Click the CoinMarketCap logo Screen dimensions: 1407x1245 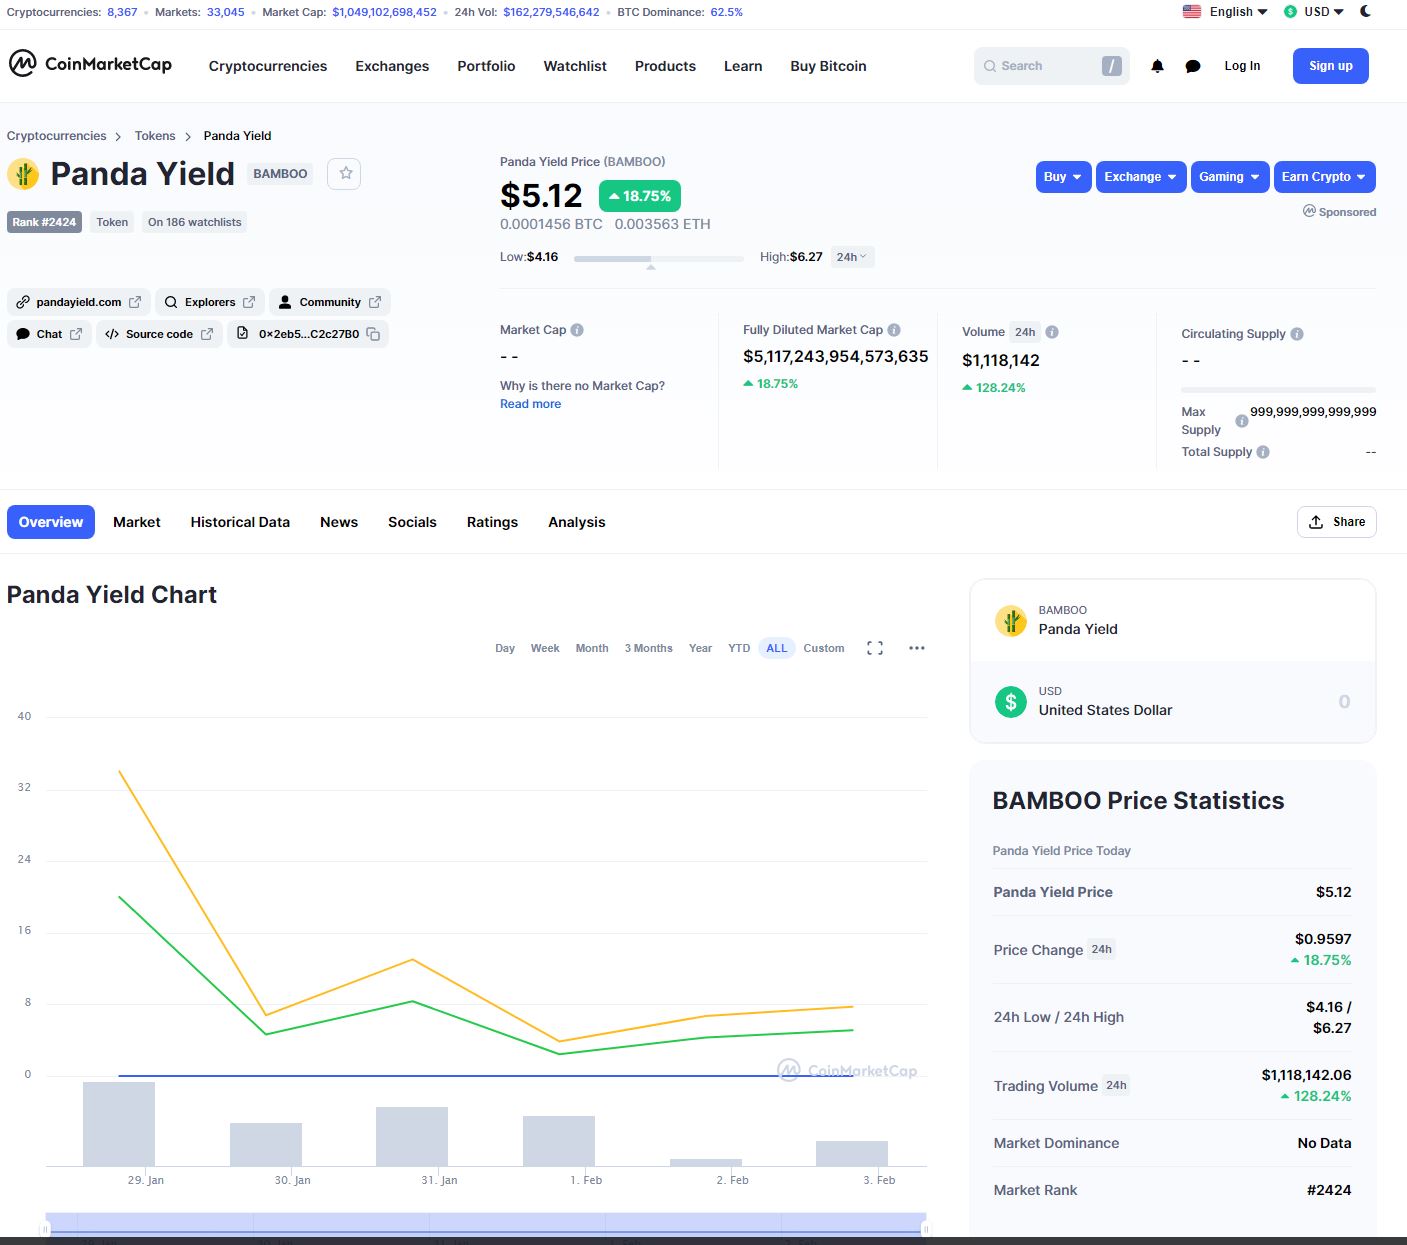point(90,64)
